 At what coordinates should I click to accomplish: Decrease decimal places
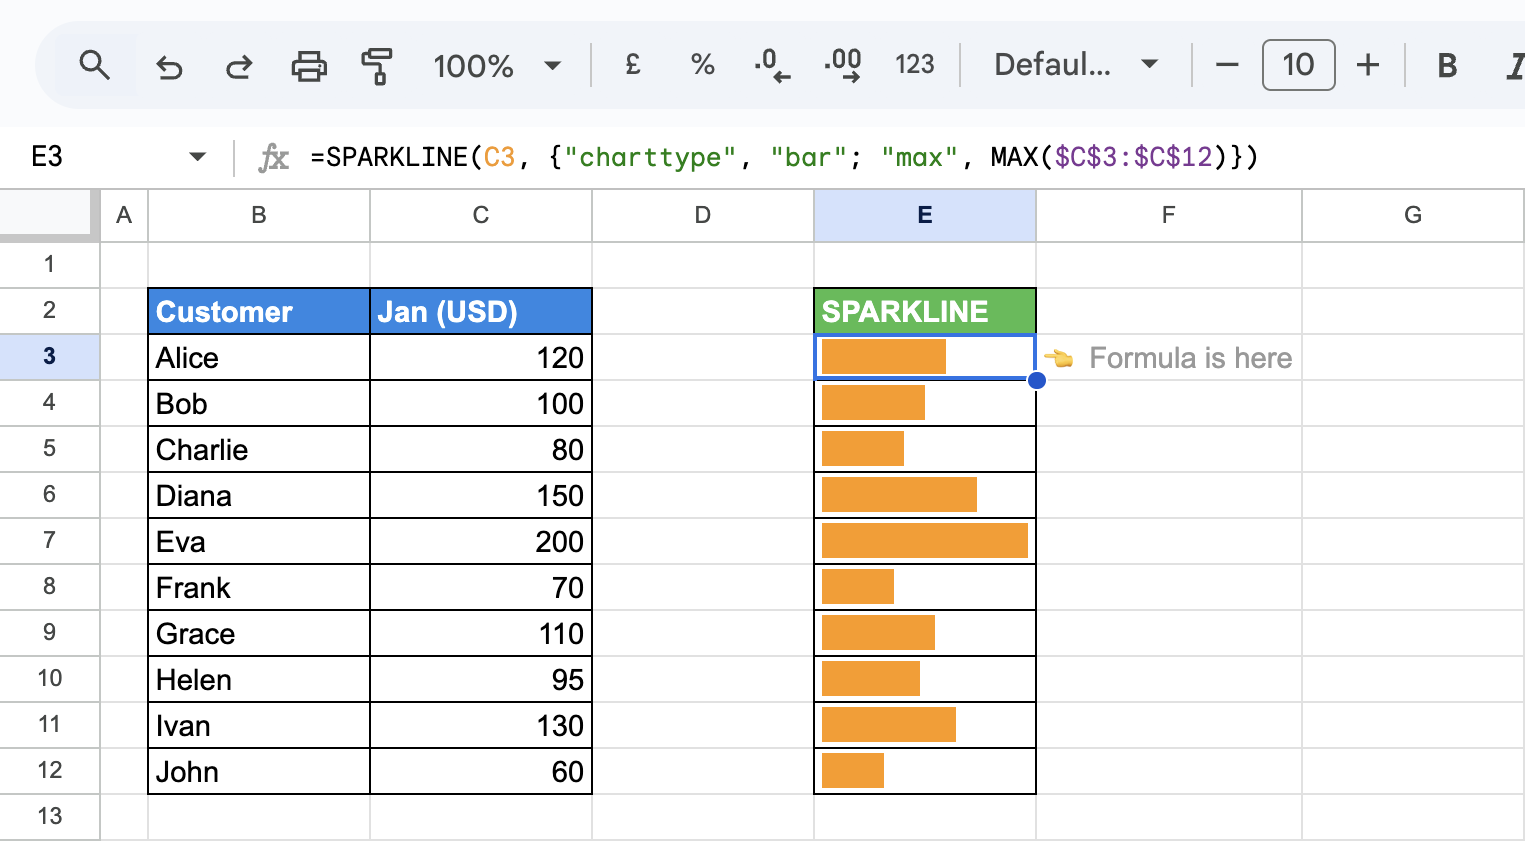pos(771,65)
